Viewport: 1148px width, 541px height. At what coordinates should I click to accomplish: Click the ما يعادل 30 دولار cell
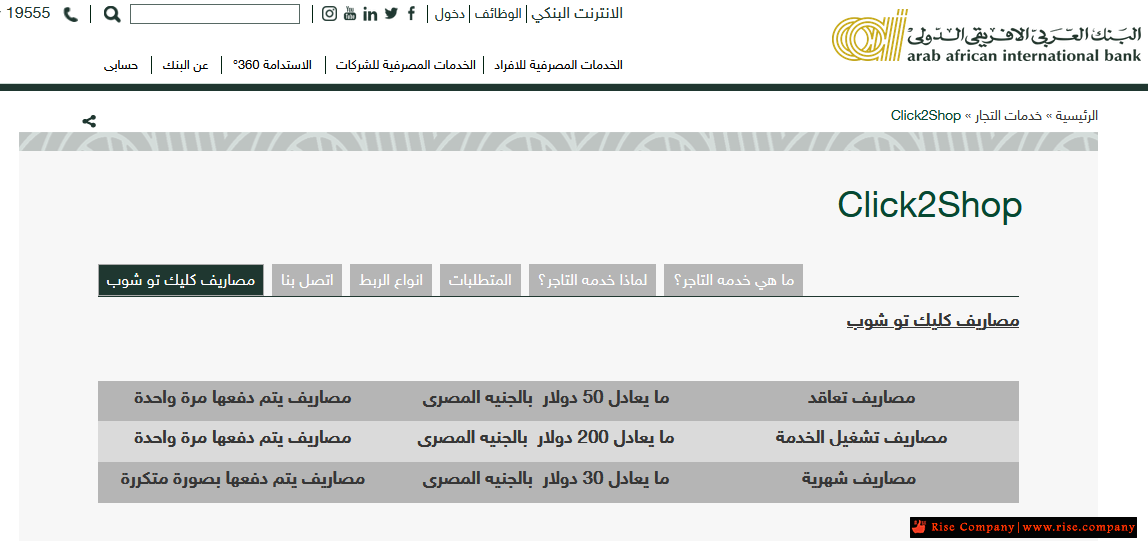[546, 480]
